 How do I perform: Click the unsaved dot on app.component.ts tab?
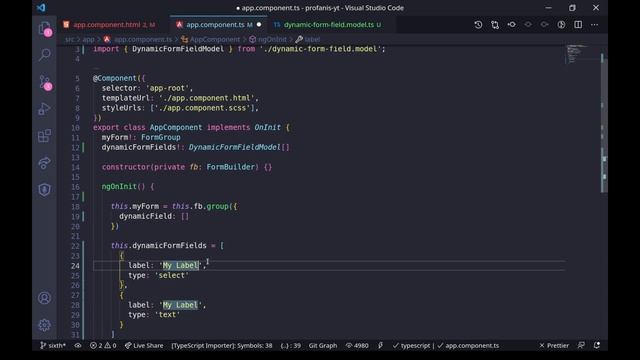[x=259, y=24]
